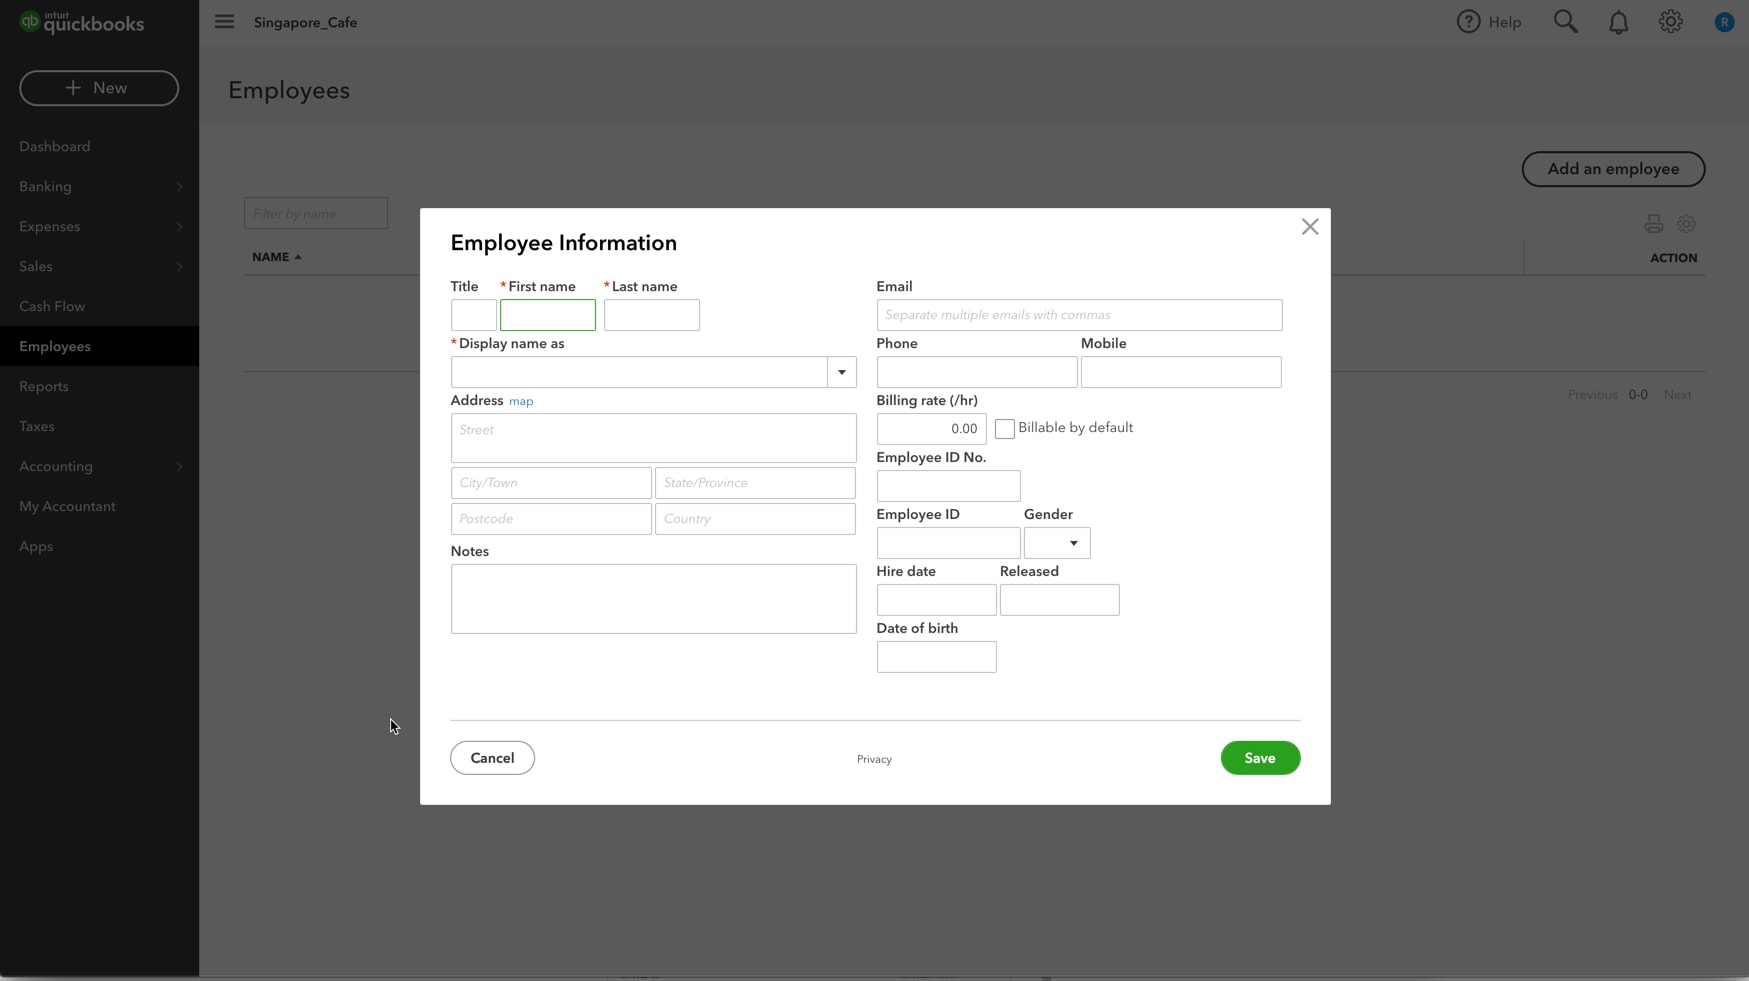Image resolution: width=1749 pixels, height=981 pixels.
Task: Click the hamburger menu beside Singapore_Cafe
Action: (224, 21)
